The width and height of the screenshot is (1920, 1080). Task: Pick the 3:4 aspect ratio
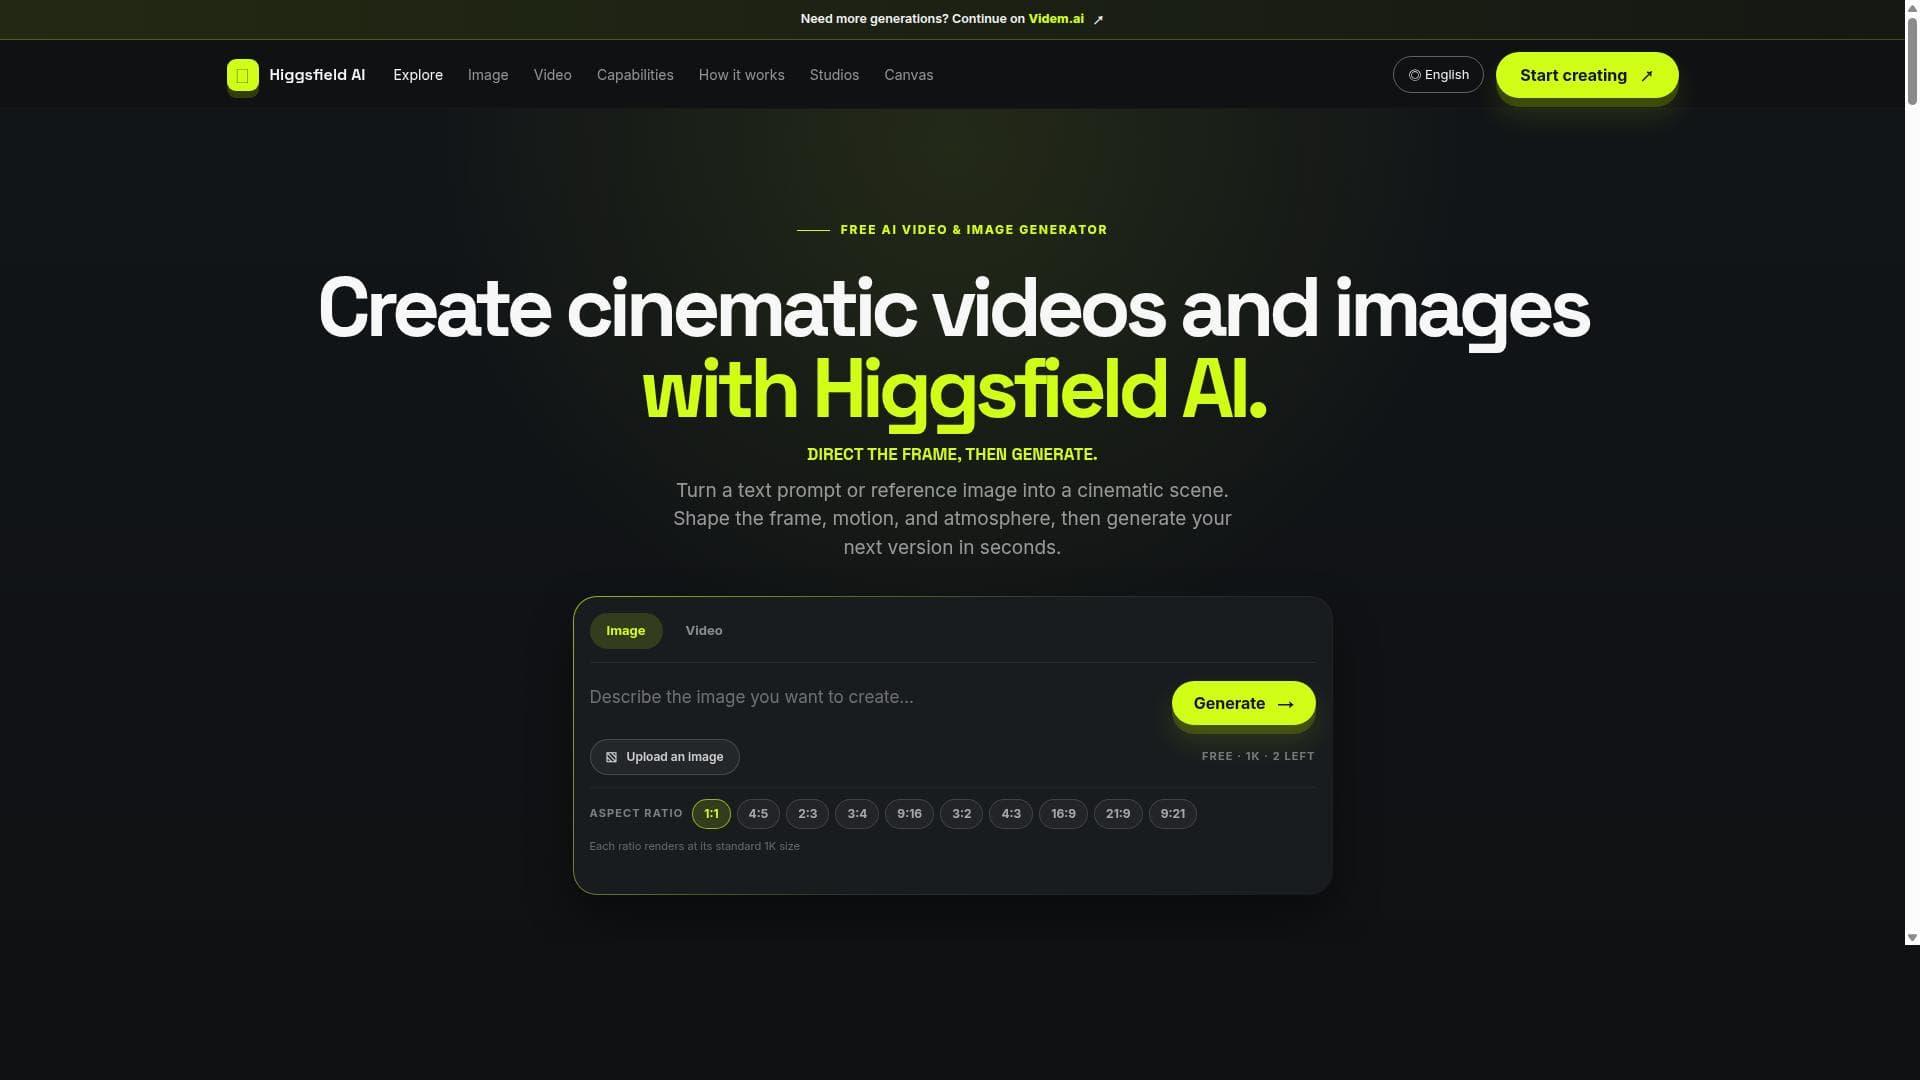click(857, 814)
